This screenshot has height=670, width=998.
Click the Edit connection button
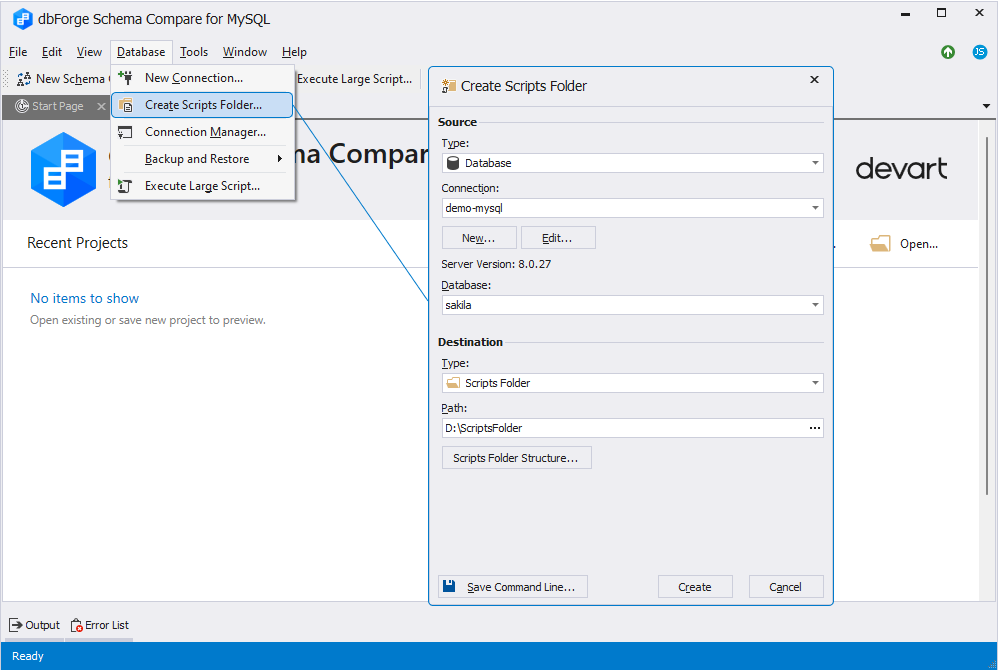tap(558, 238)
